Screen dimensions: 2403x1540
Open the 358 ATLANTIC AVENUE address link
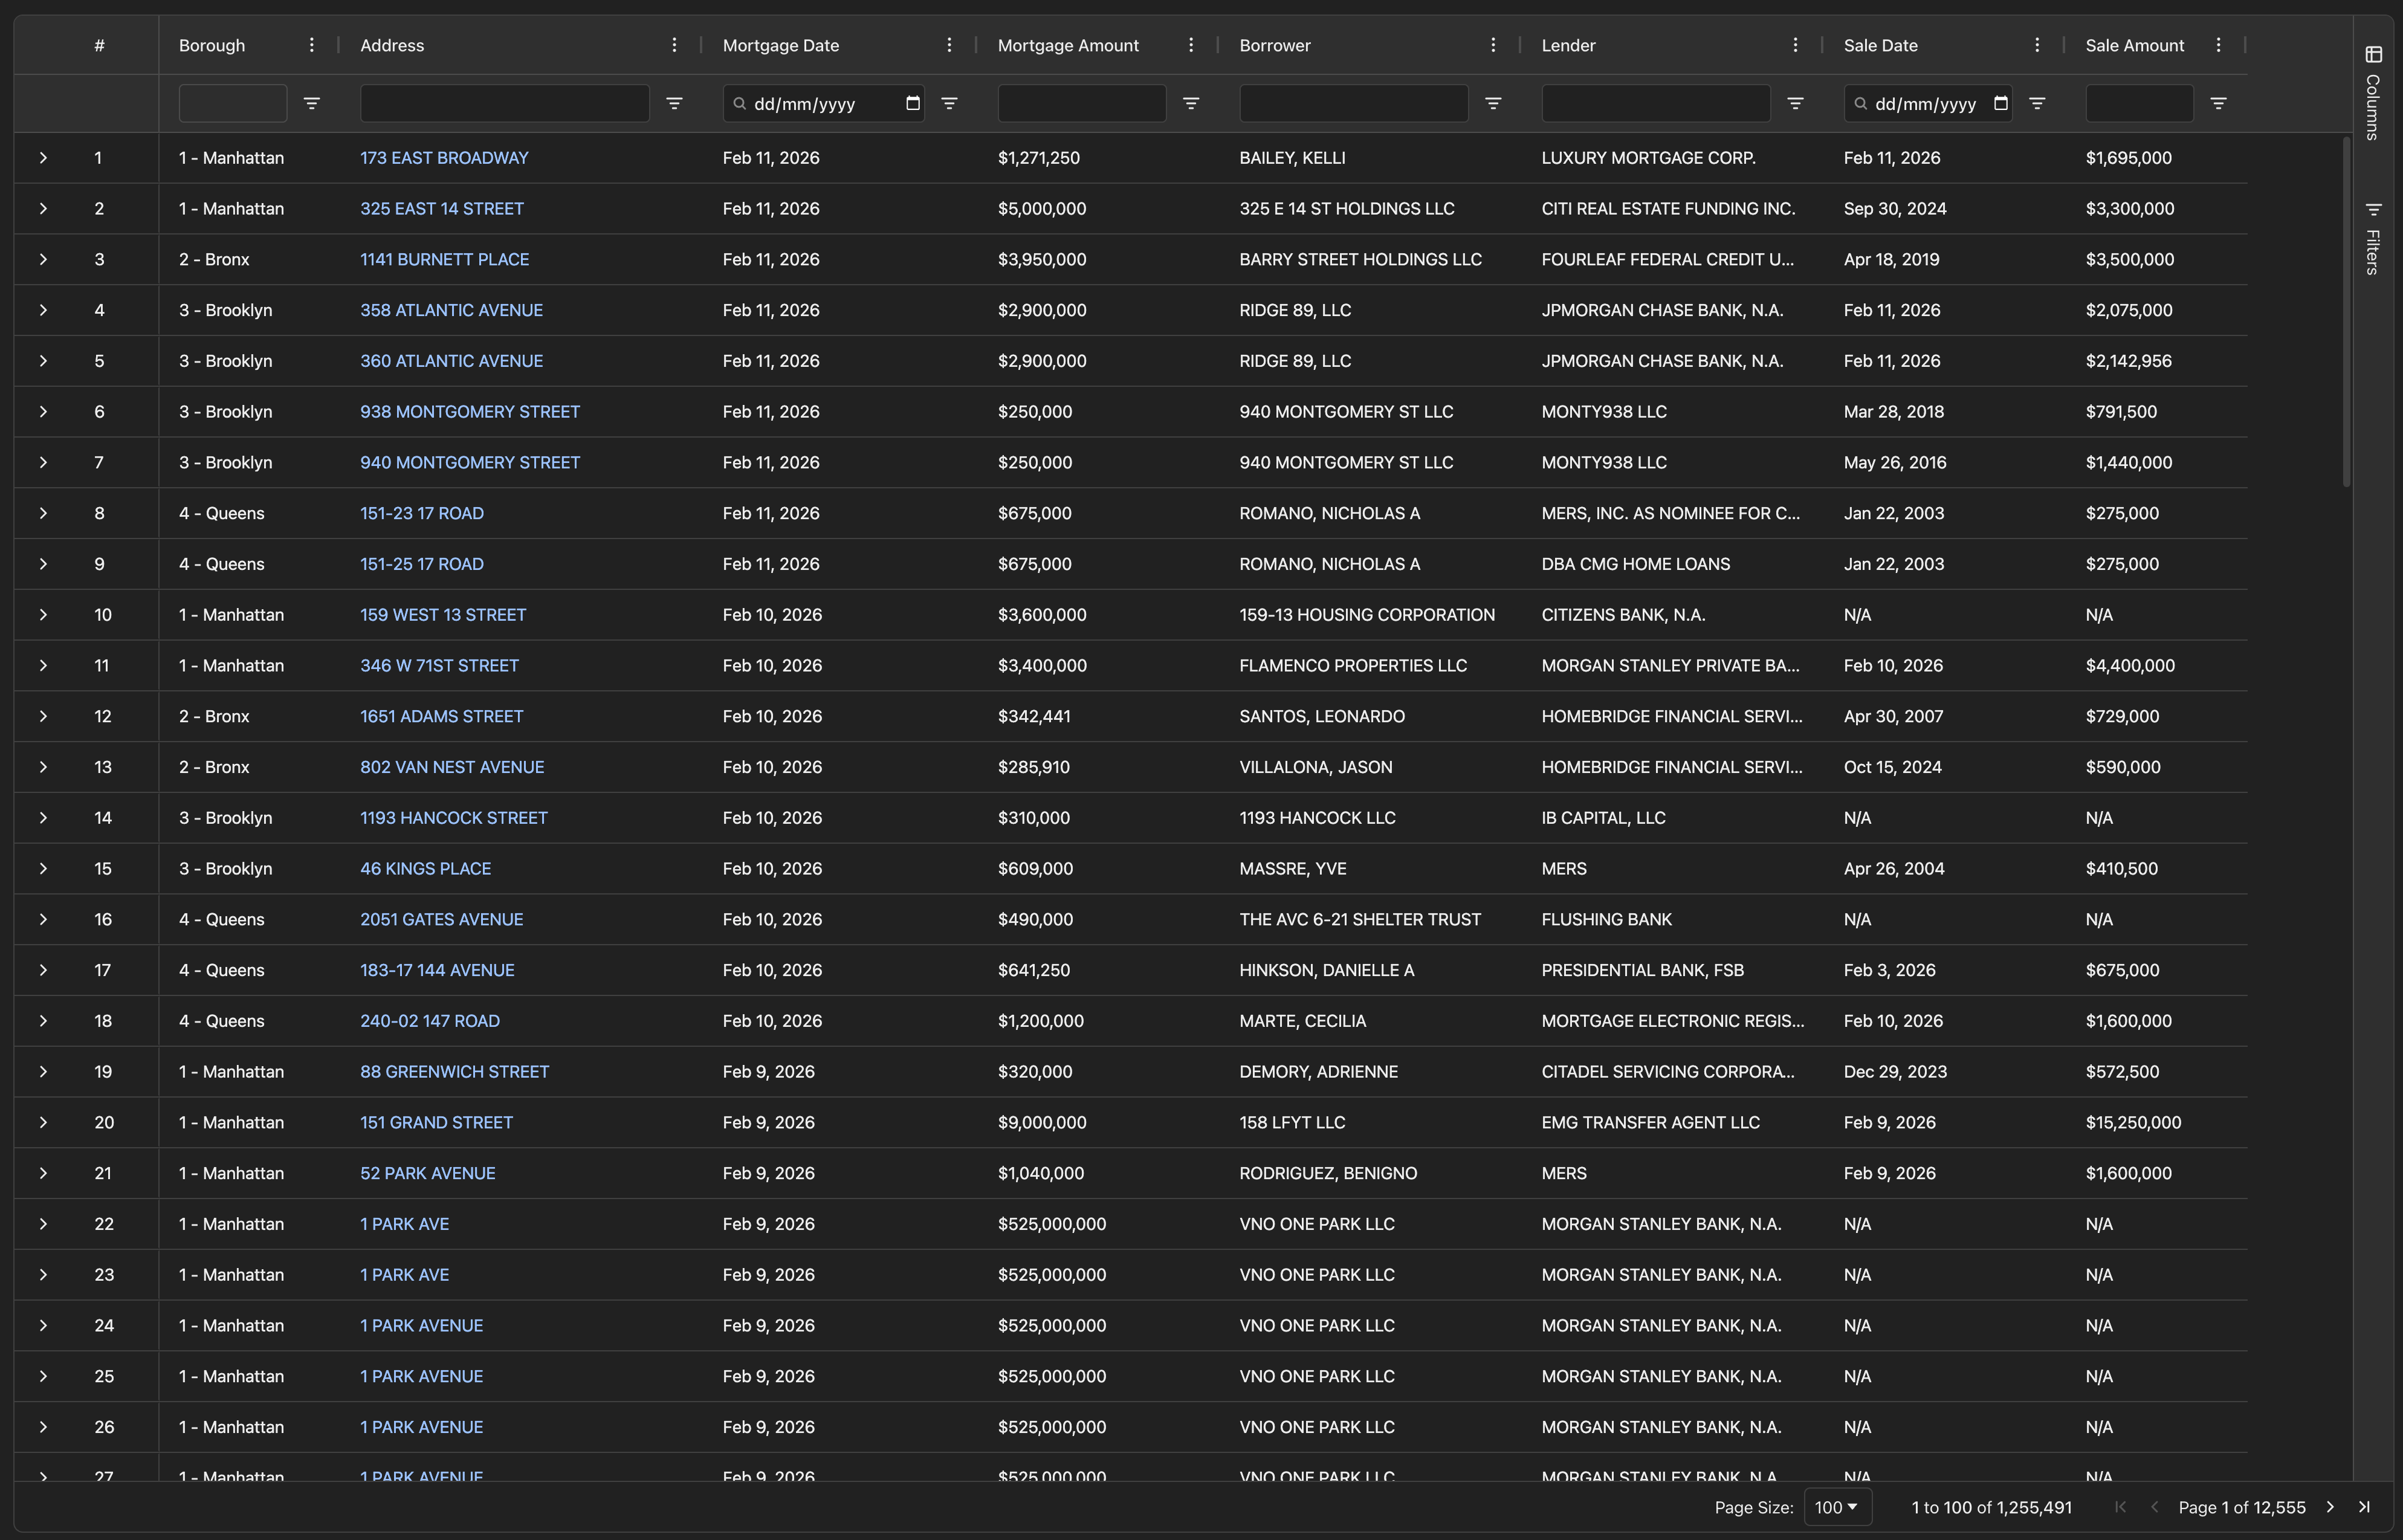point(451,310)
